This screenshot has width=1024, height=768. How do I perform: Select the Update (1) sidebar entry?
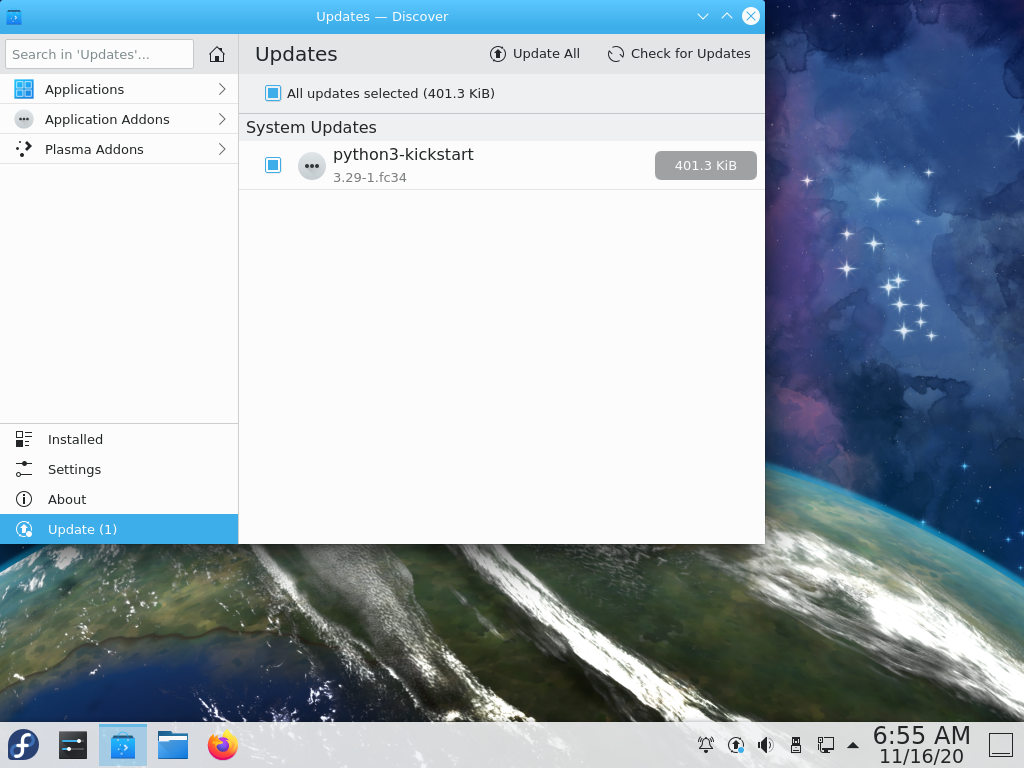(x=119, y=530)
